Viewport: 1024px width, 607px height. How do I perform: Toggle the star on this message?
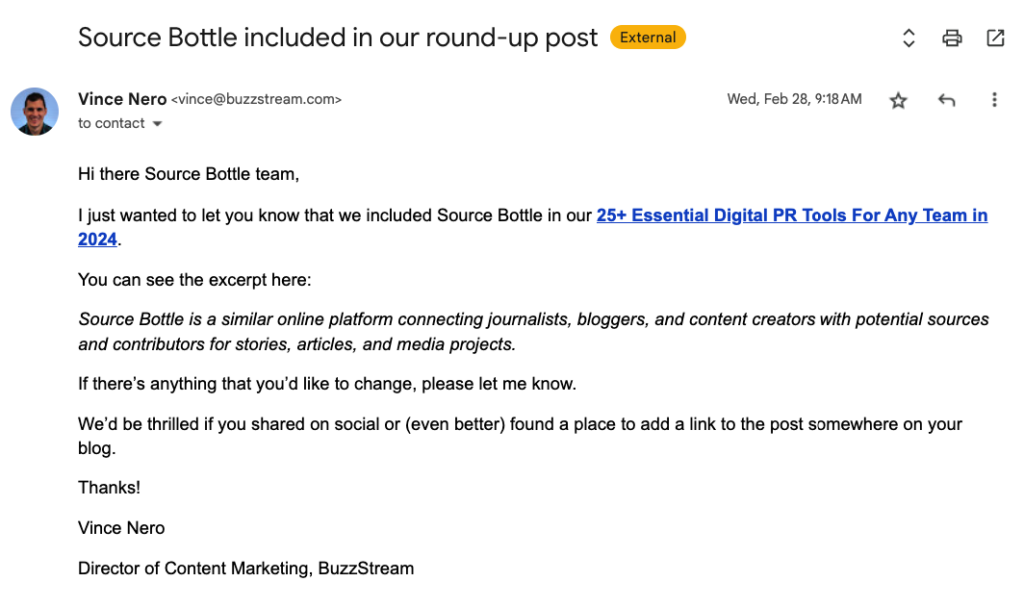(x=897, y=100)
